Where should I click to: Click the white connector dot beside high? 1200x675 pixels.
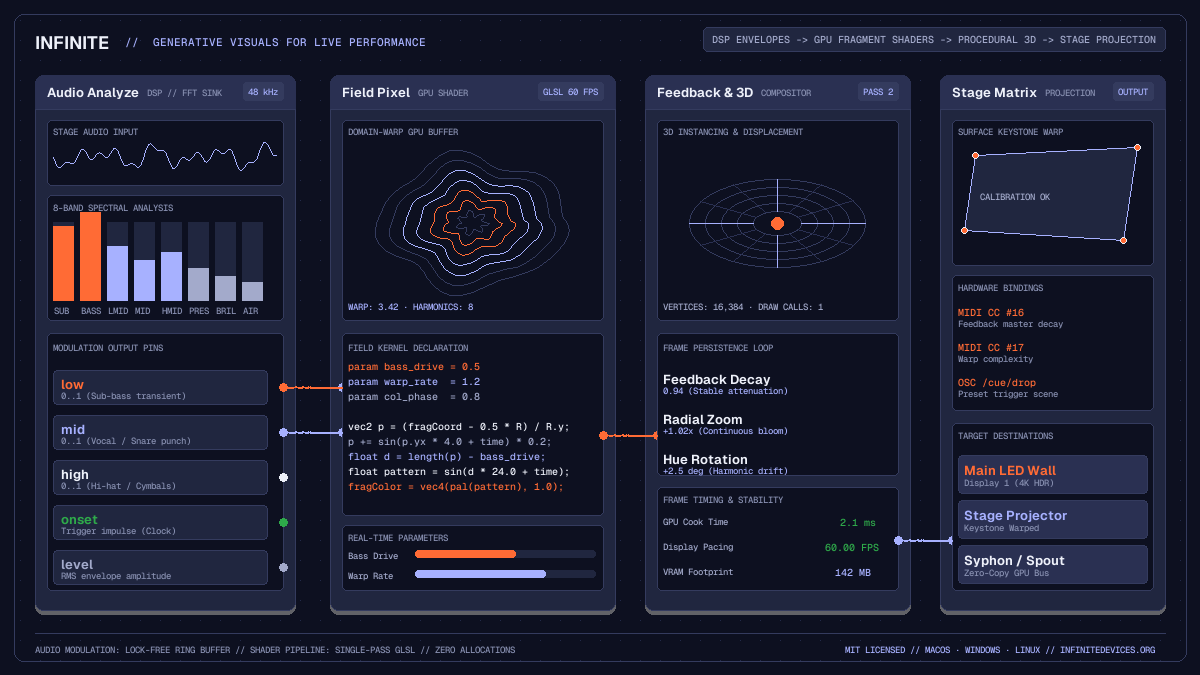[x=284, y=477]
